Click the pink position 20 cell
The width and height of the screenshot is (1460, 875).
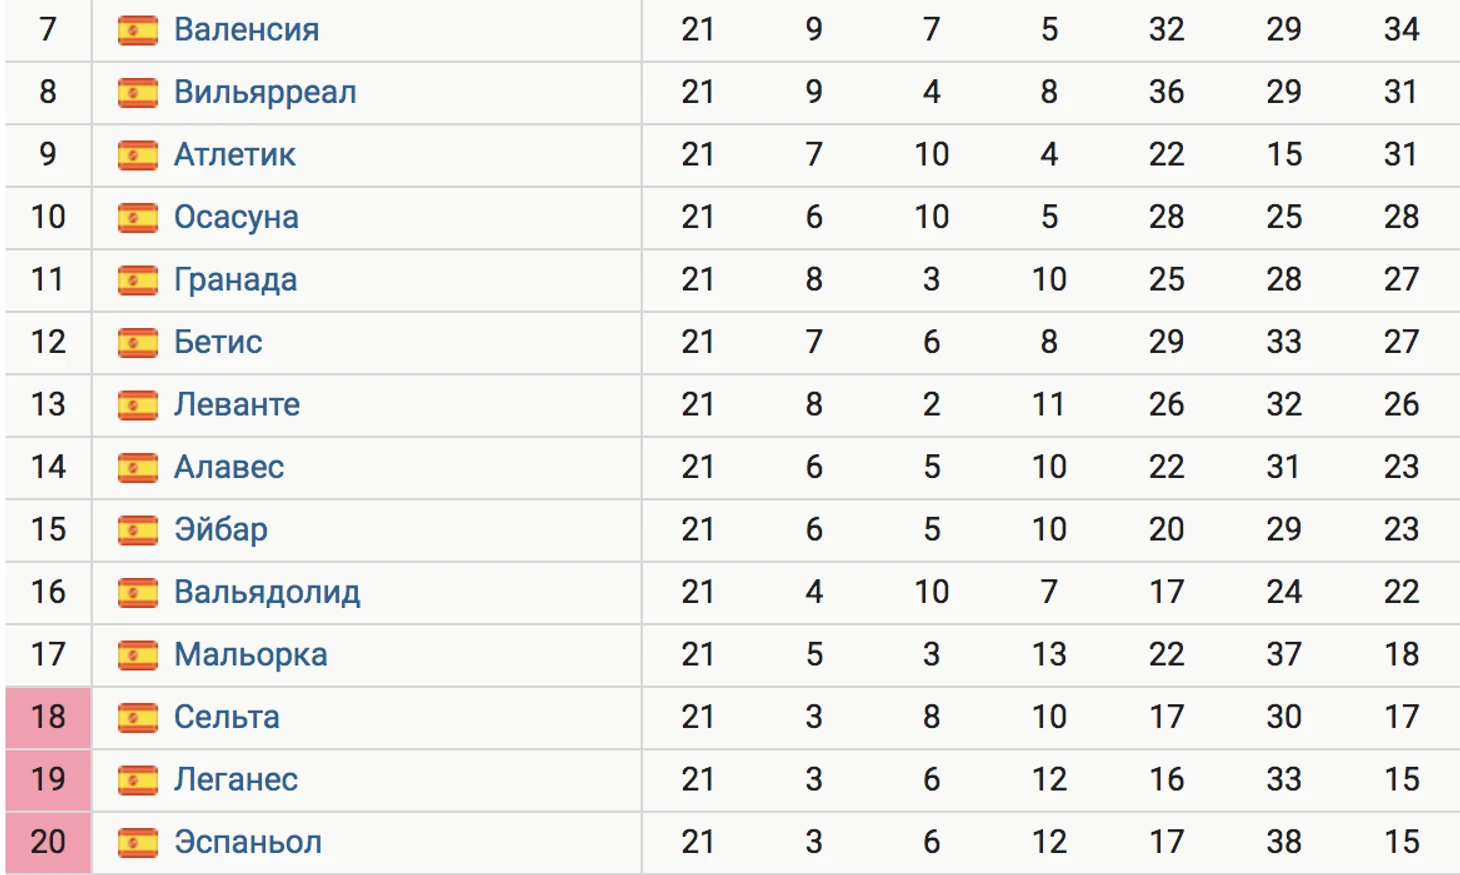pos(48,843)
